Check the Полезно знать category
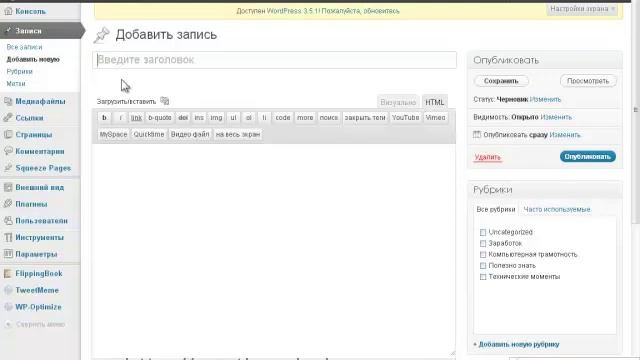This screenshot has height=360, width=640. [483, 266]
